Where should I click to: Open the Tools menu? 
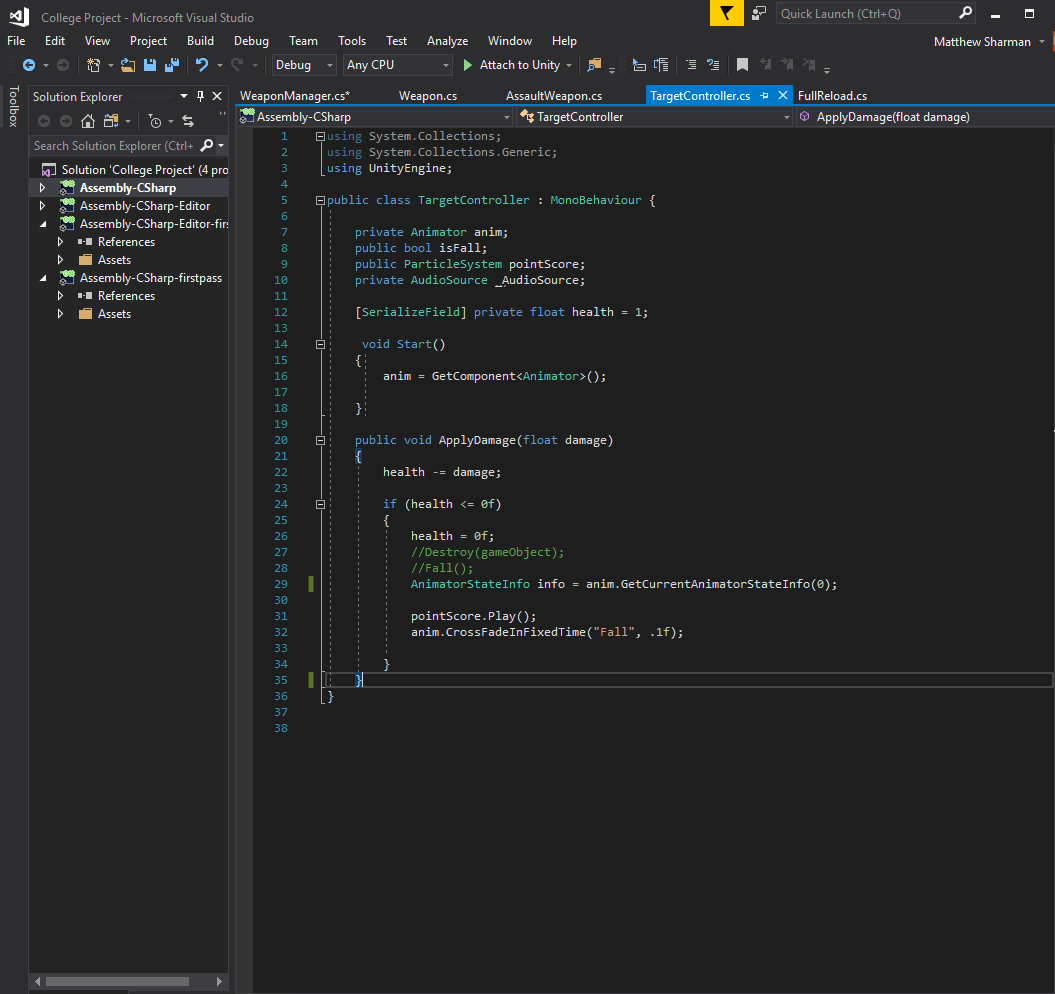(x=352, y=41)
